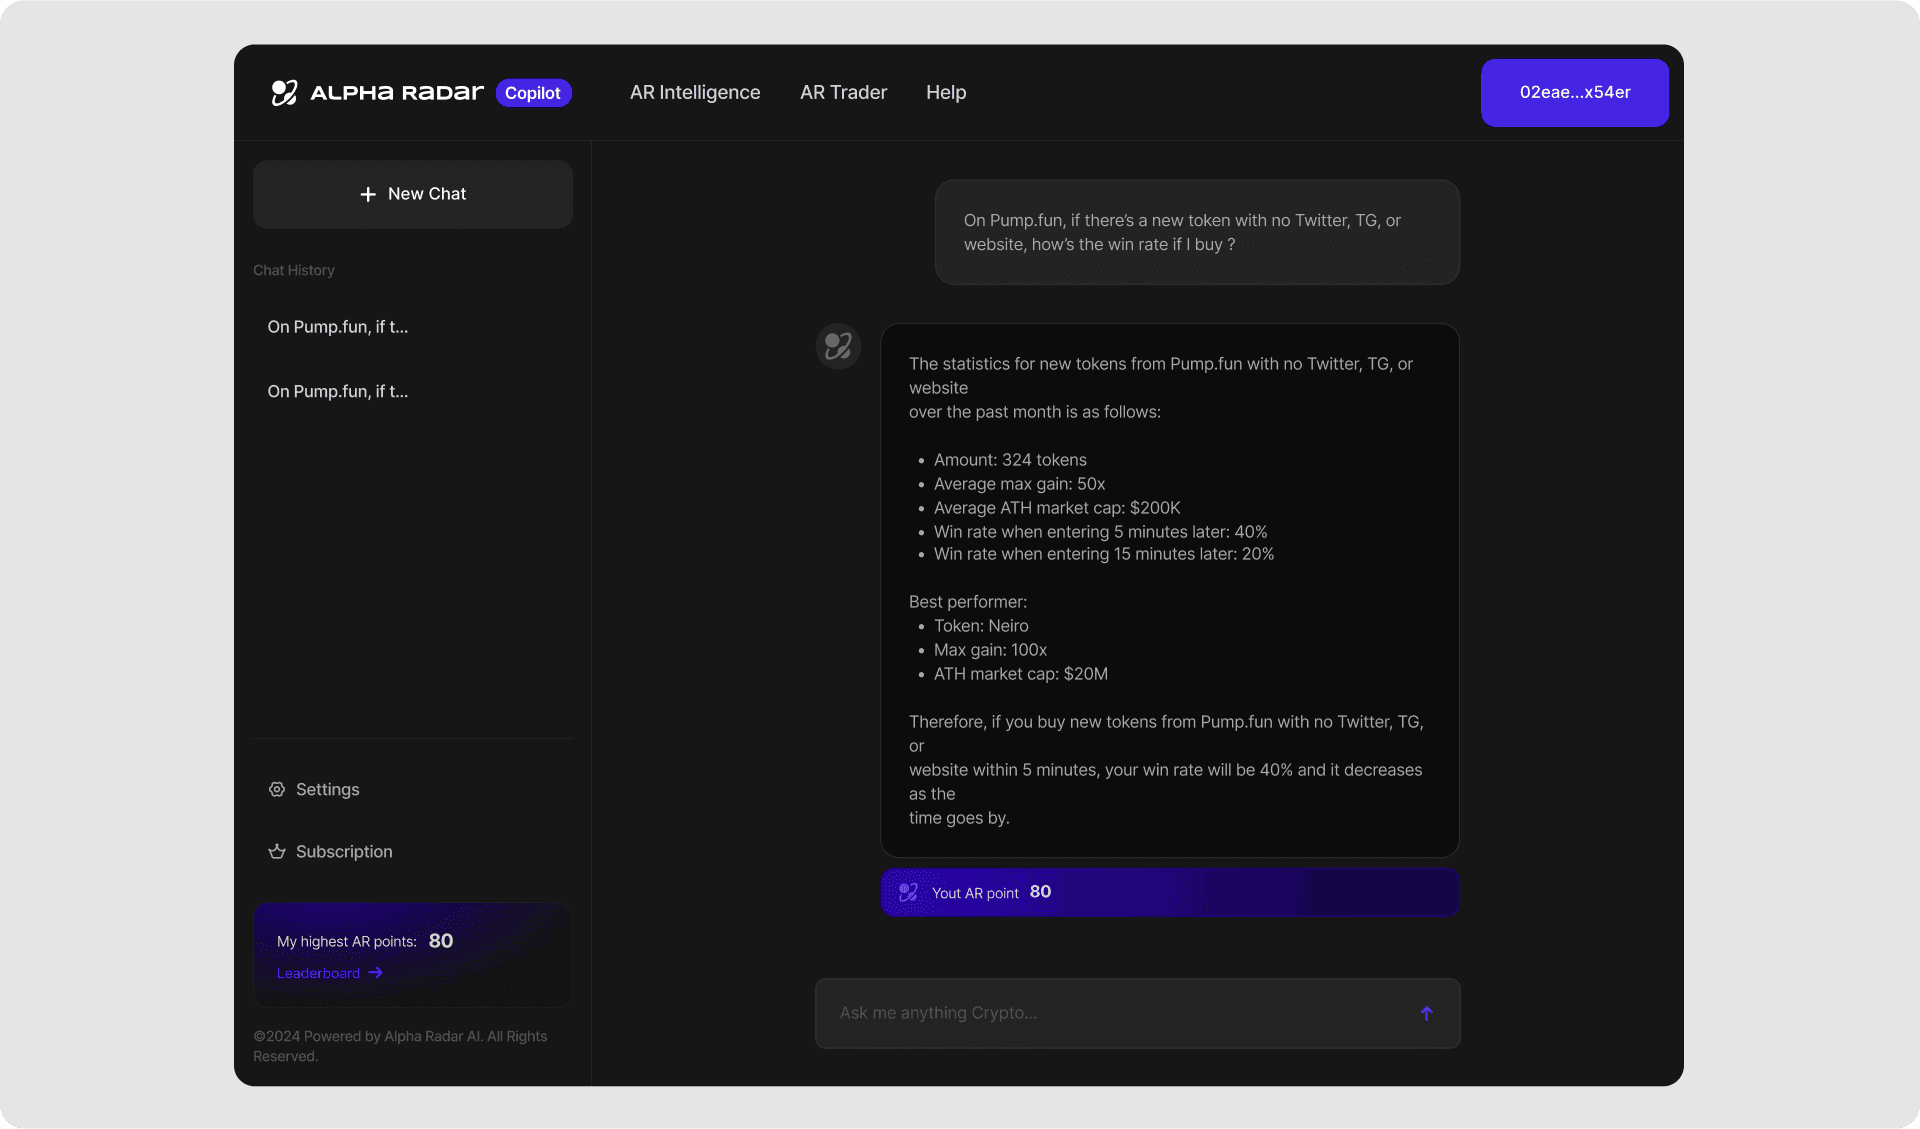This screenshot has height=1129, width=1920.
Task: Open the Help menu
Action: 945,92
